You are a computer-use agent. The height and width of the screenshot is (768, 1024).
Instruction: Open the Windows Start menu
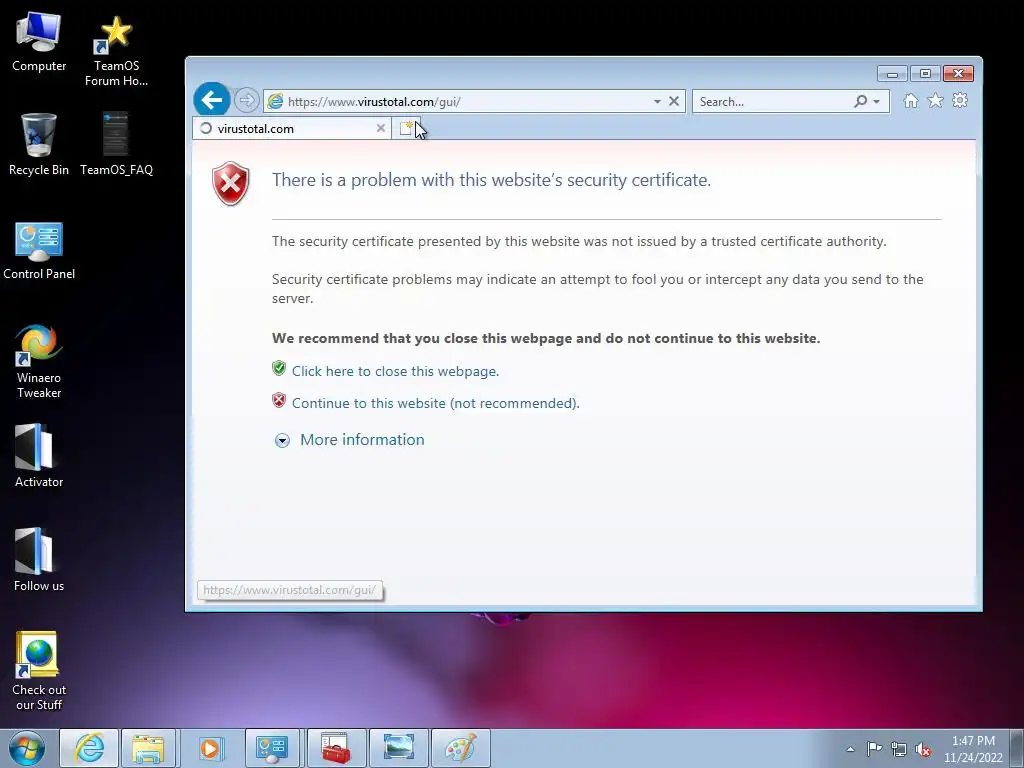[27, 748]
